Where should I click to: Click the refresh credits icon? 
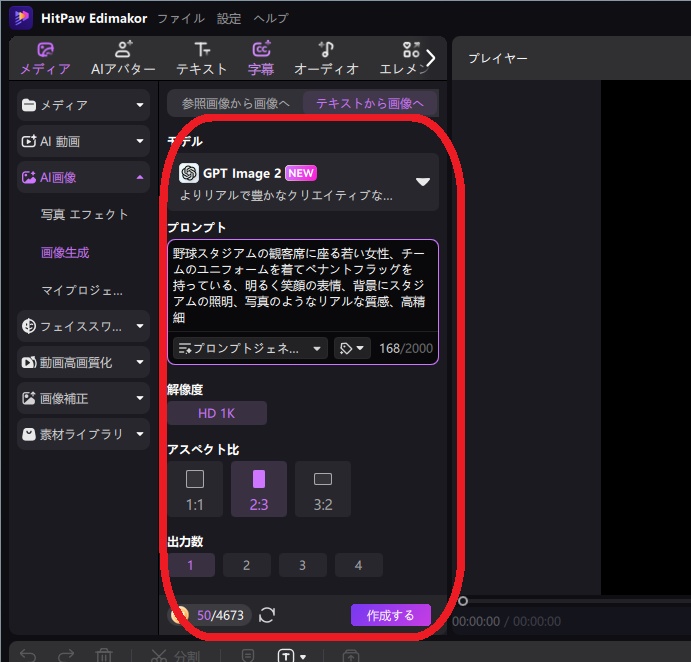(267, 615)
